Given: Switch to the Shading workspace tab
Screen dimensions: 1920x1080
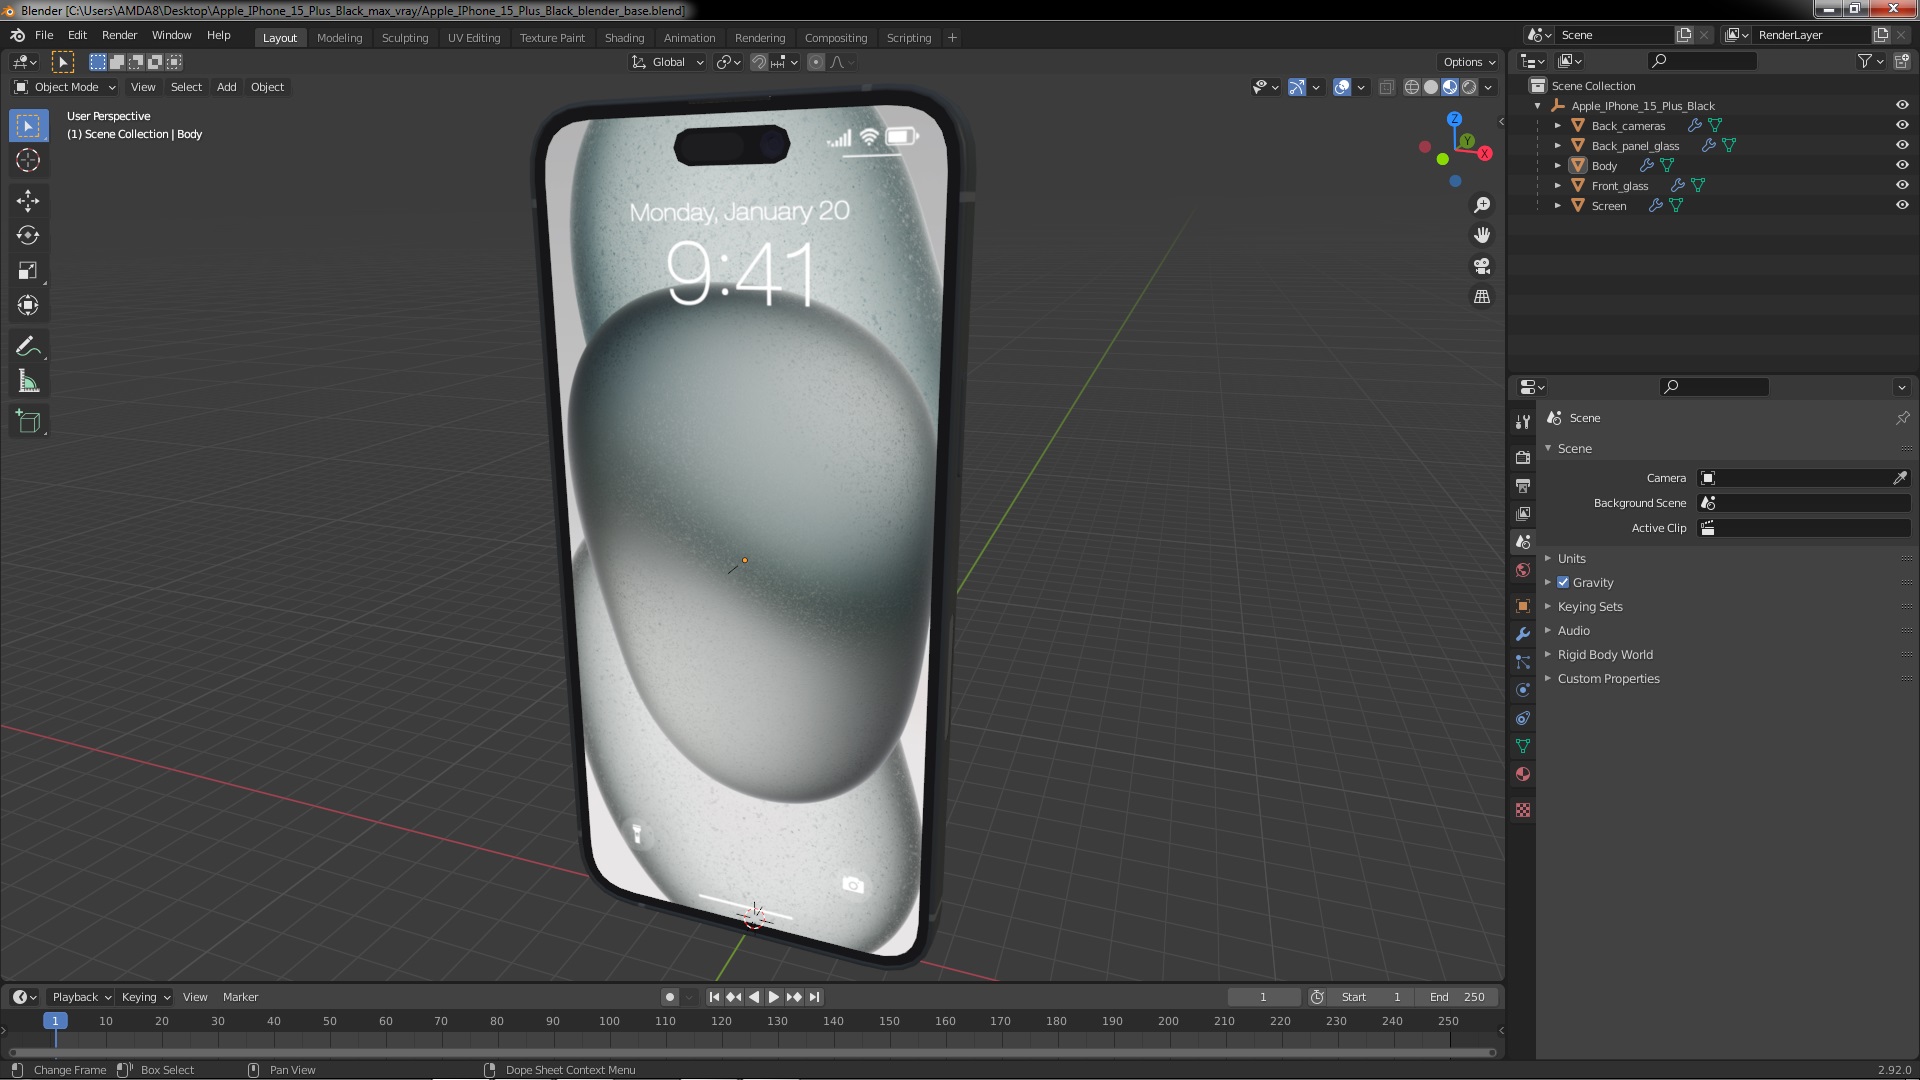Looking at the screenshot, I should coord(624,38).
